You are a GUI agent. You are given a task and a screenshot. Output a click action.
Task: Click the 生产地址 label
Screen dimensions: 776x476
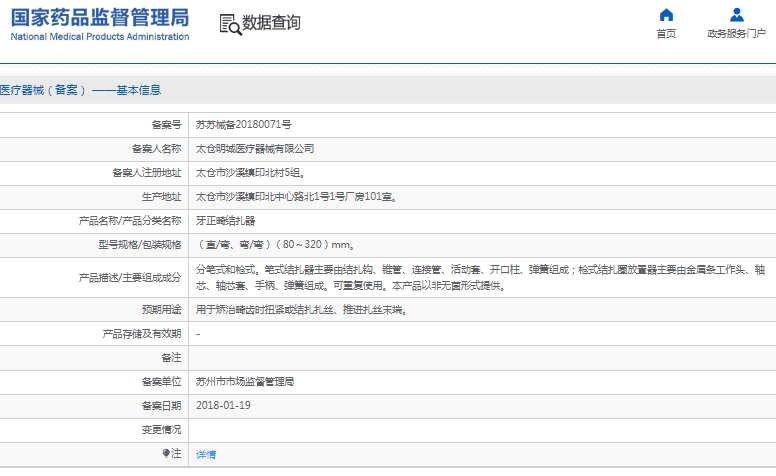pyautogui.click(x=161, y=197)
